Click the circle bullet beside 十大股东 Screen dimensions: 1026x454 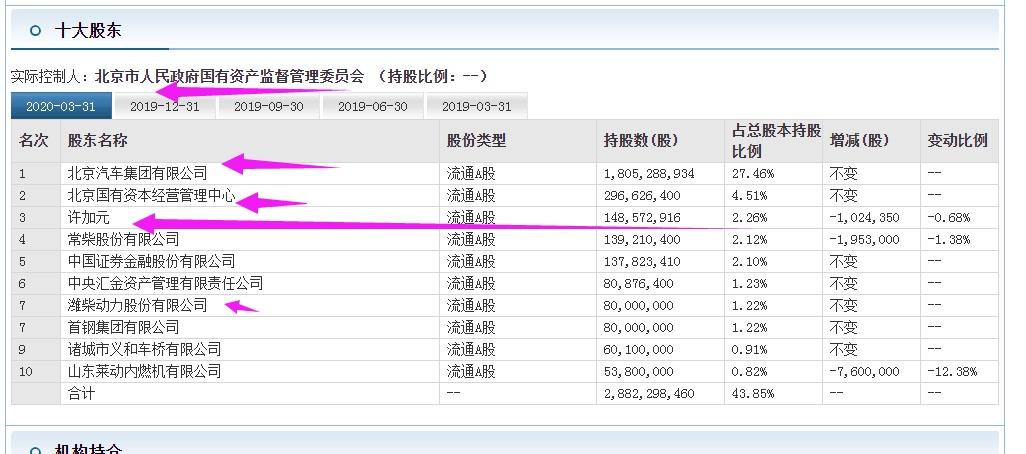point(35,30)
